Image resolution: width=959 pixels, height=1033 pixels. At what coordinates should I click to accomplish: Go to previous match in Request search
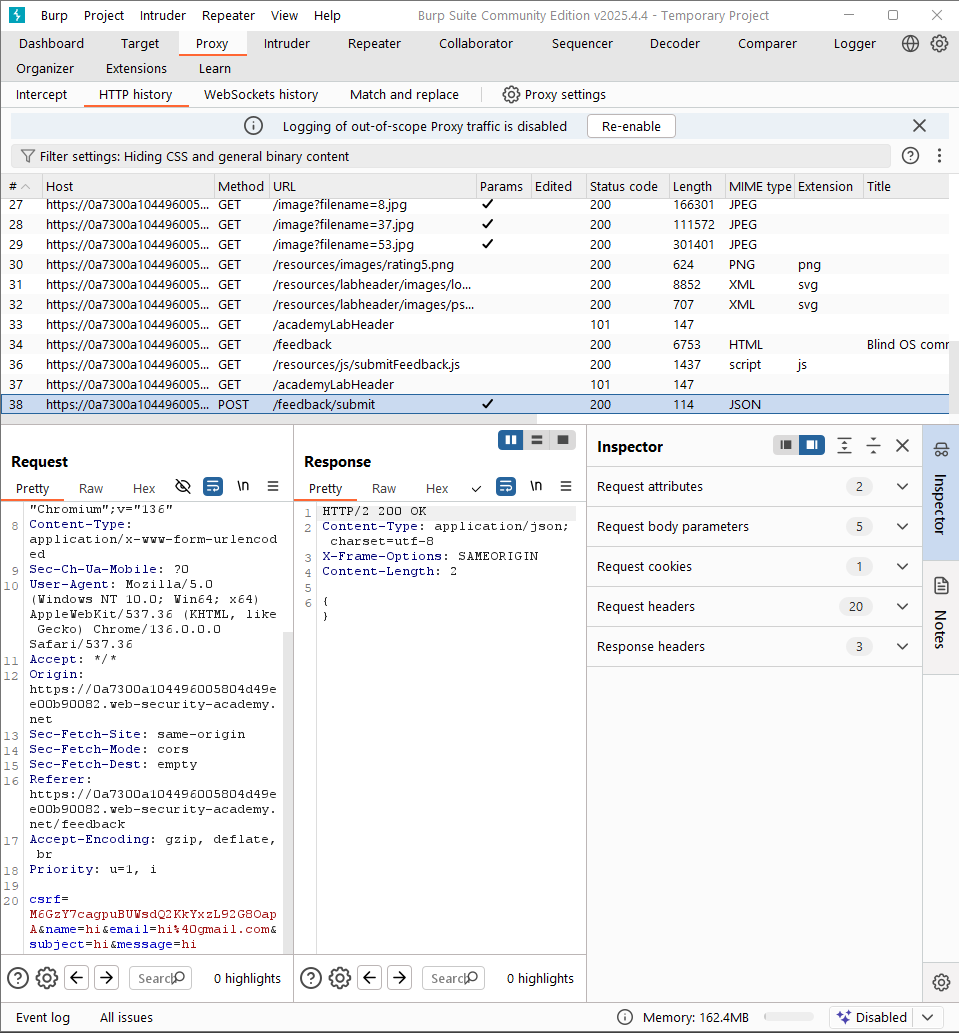77,978
